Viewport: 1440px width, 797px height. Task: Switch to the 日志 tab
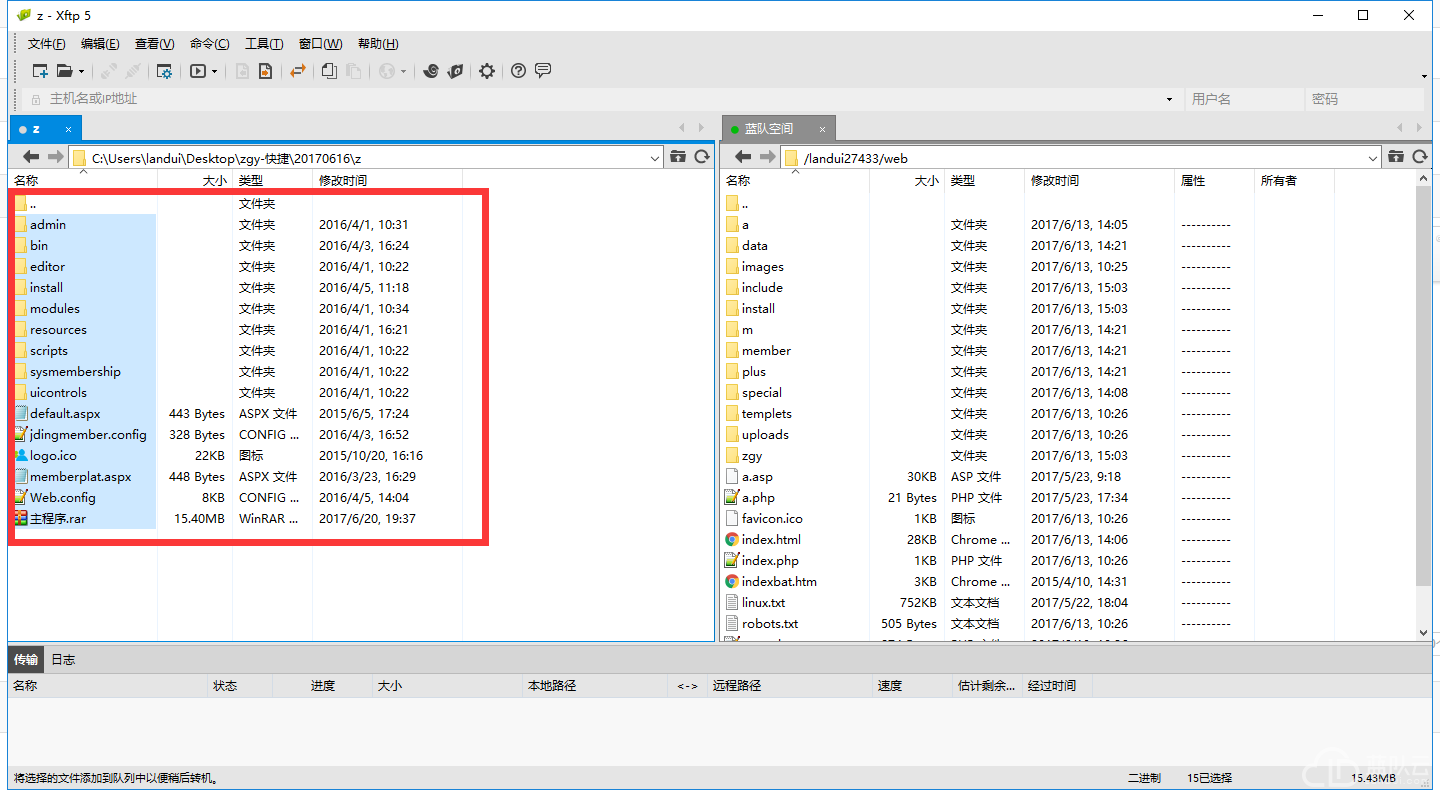(63, 659)
